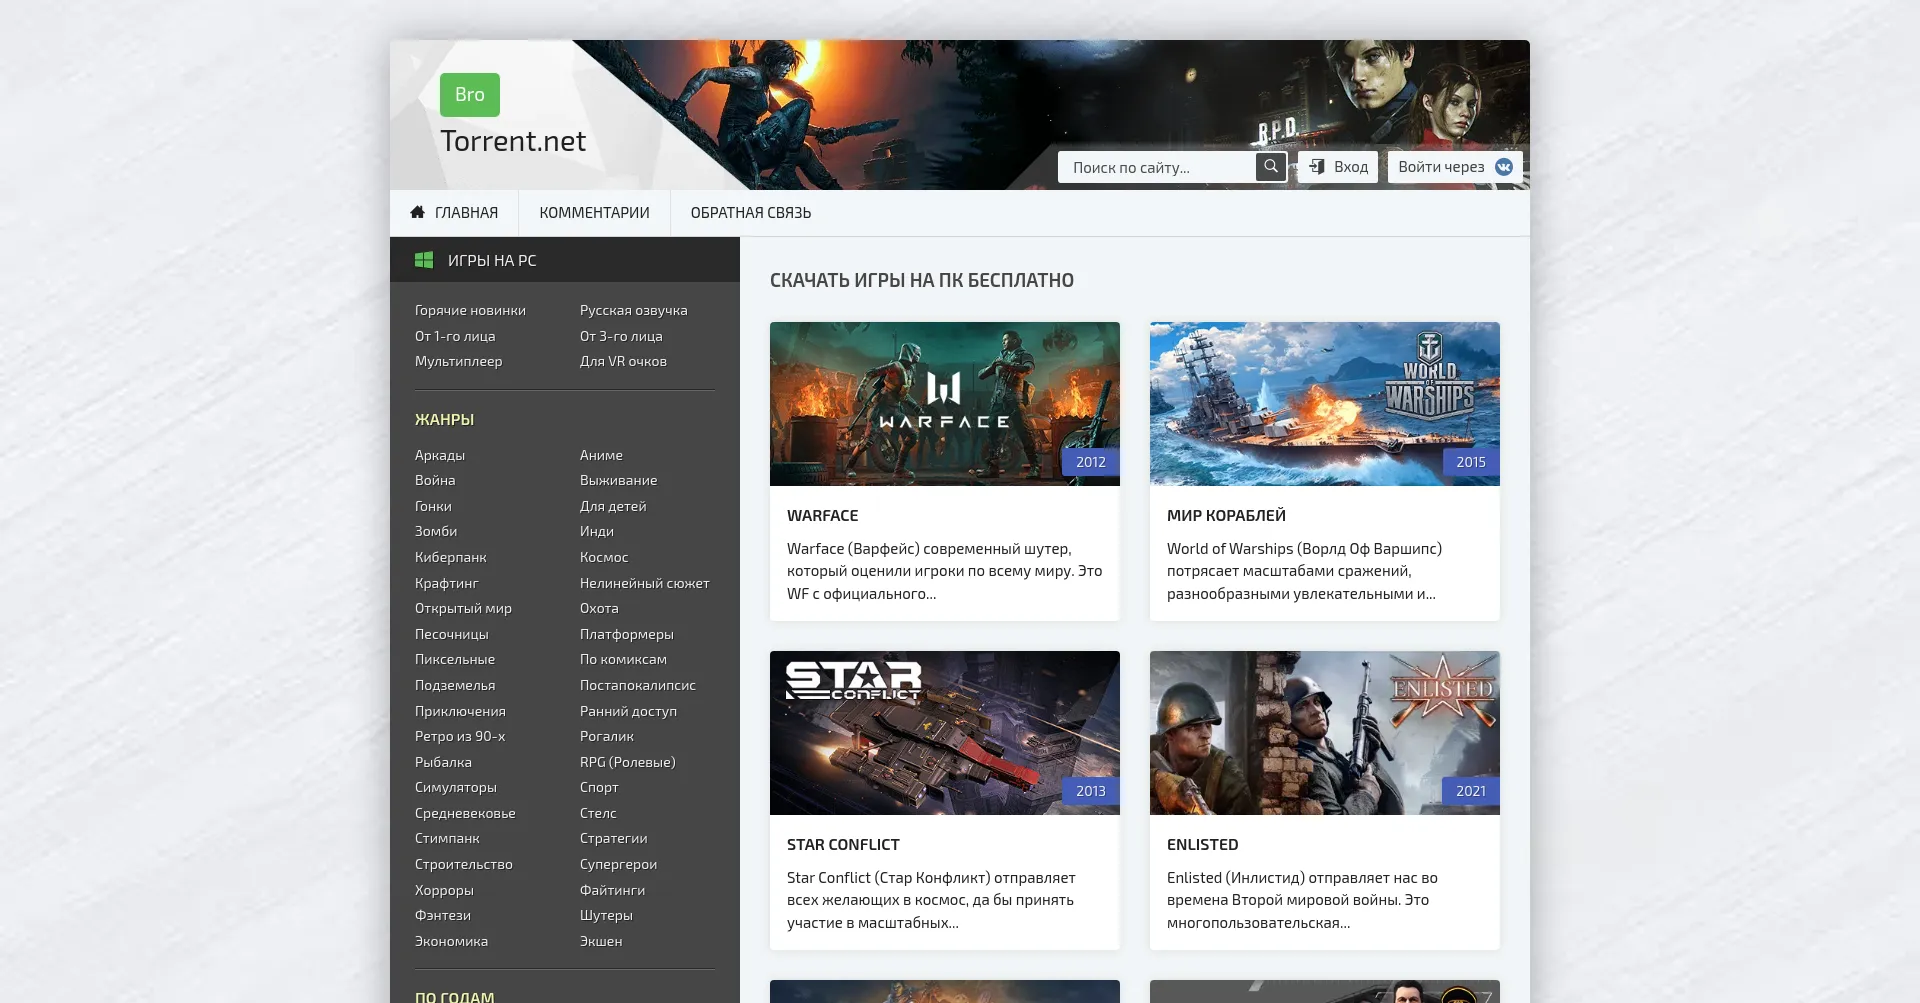This screenshot has height=1003, width=1920.
Task: Click the STAR CONFLICT card title
Action: (x=843, y=845)
